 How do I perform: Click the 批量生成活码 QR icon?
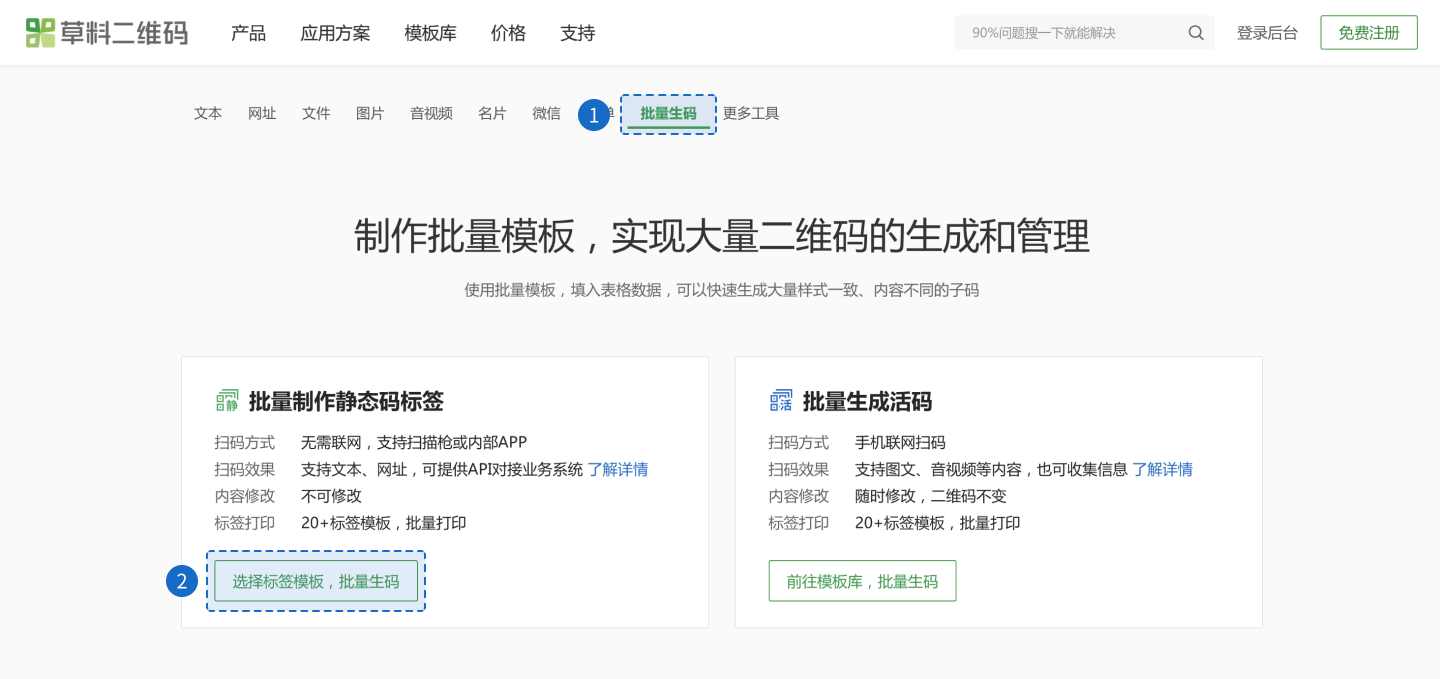click(x=781, y=401)
